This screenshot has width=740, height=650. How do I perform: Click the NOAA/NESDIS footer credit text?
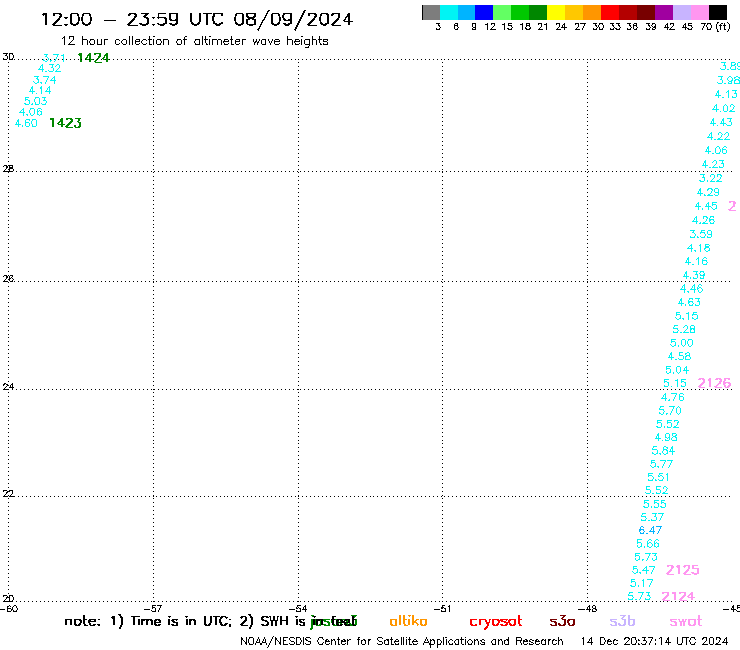coord(402,641)
